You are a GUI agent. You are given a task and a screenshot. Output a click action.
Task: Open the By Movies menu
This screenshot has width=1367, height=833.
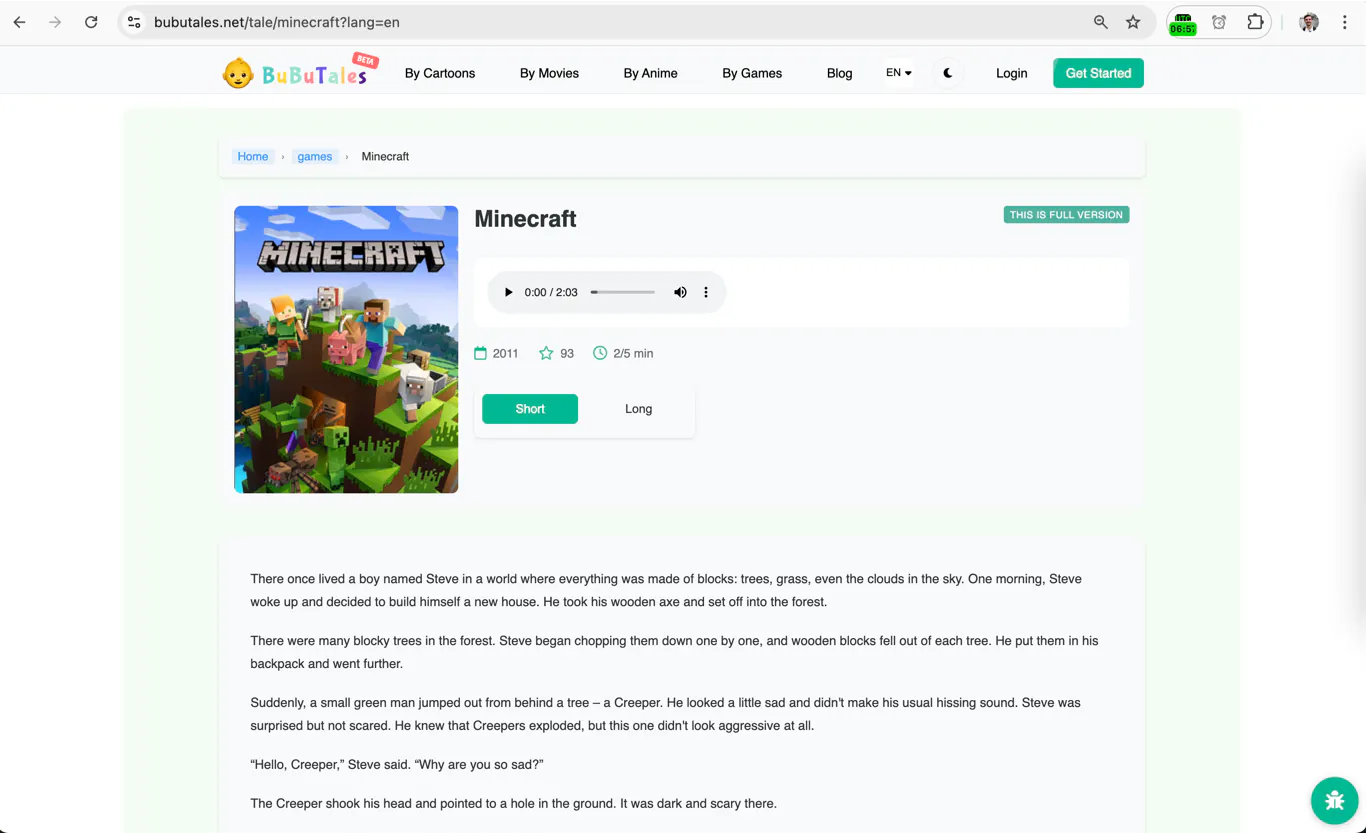(549, 73)
